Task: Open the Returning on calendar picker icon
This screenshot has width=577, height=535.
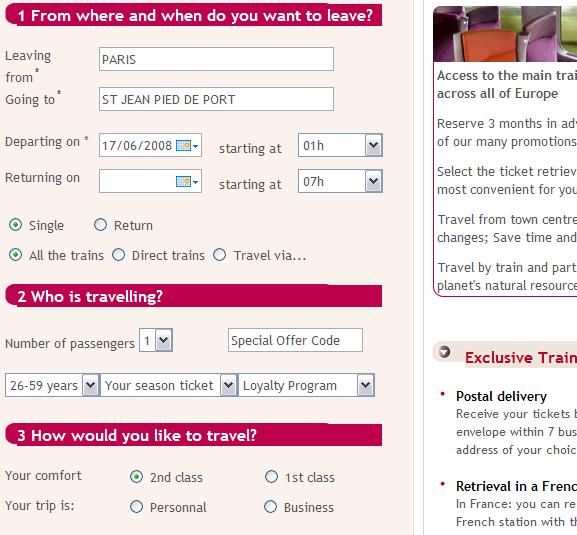Action: (187, 181)
